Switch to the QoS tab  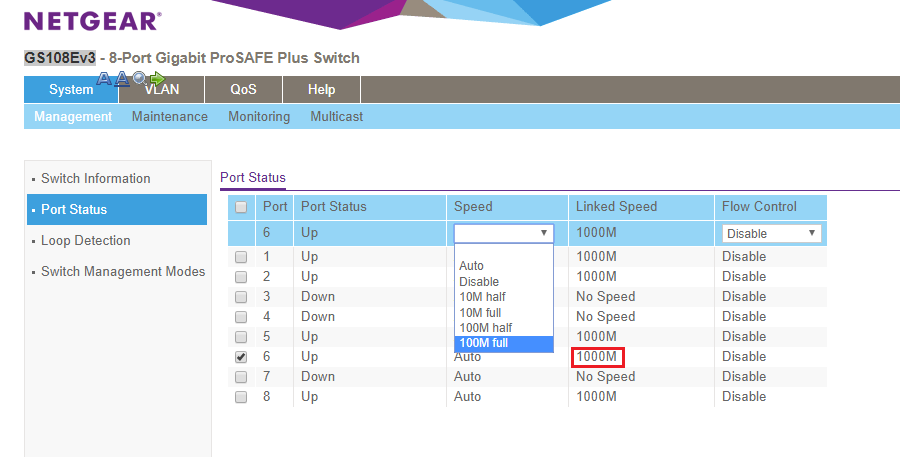(x=243, y=89)
